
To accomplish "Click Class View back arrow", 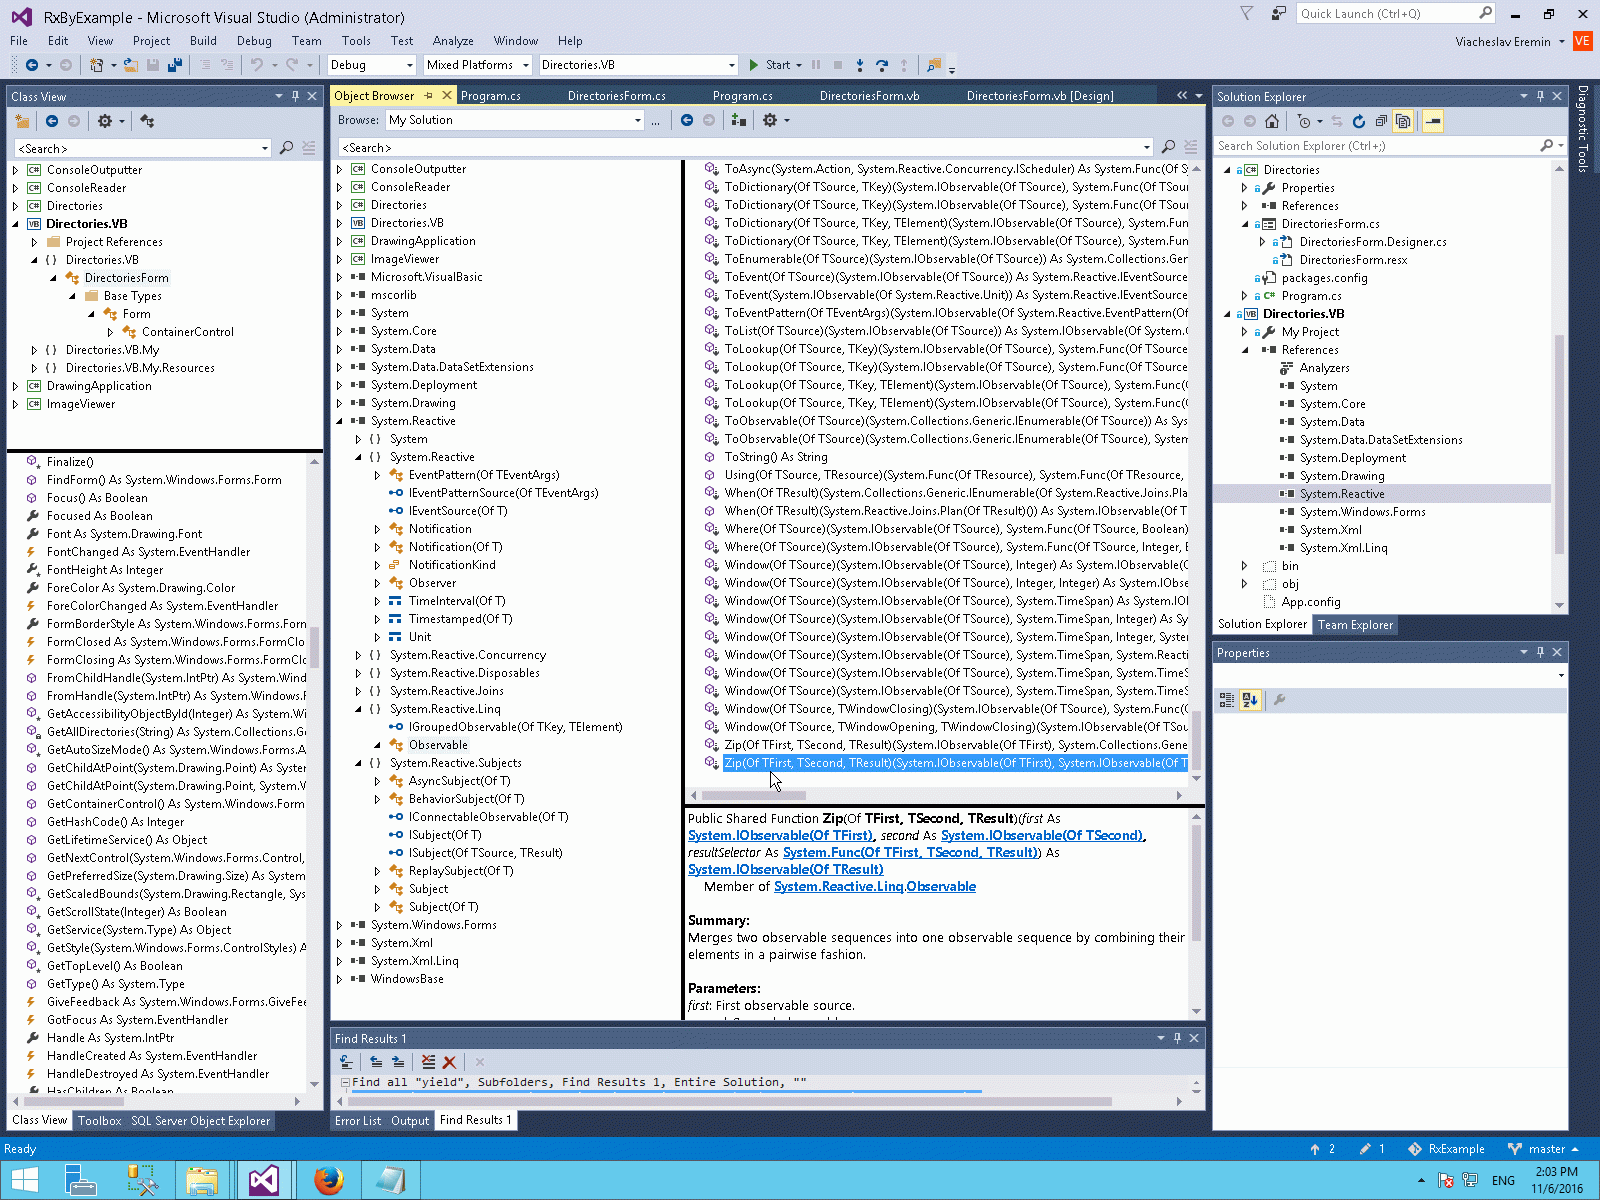I will point(52,121).
